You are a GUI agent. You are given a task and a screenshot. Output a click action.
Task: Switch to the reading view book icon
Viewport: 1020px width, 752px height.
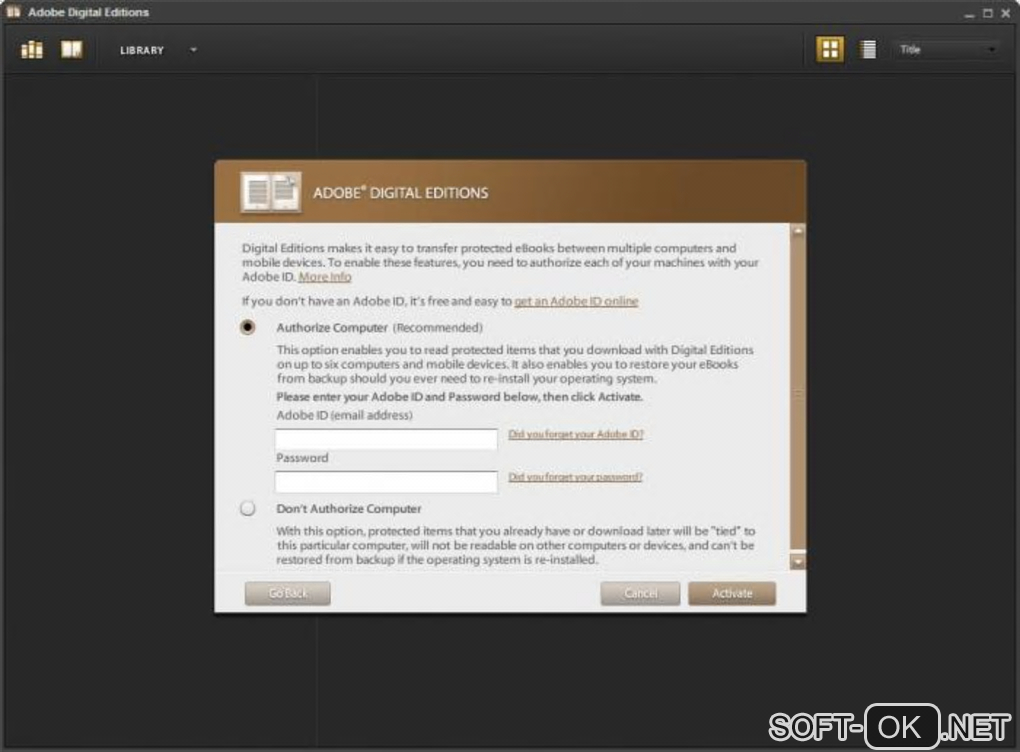[72, 49]
